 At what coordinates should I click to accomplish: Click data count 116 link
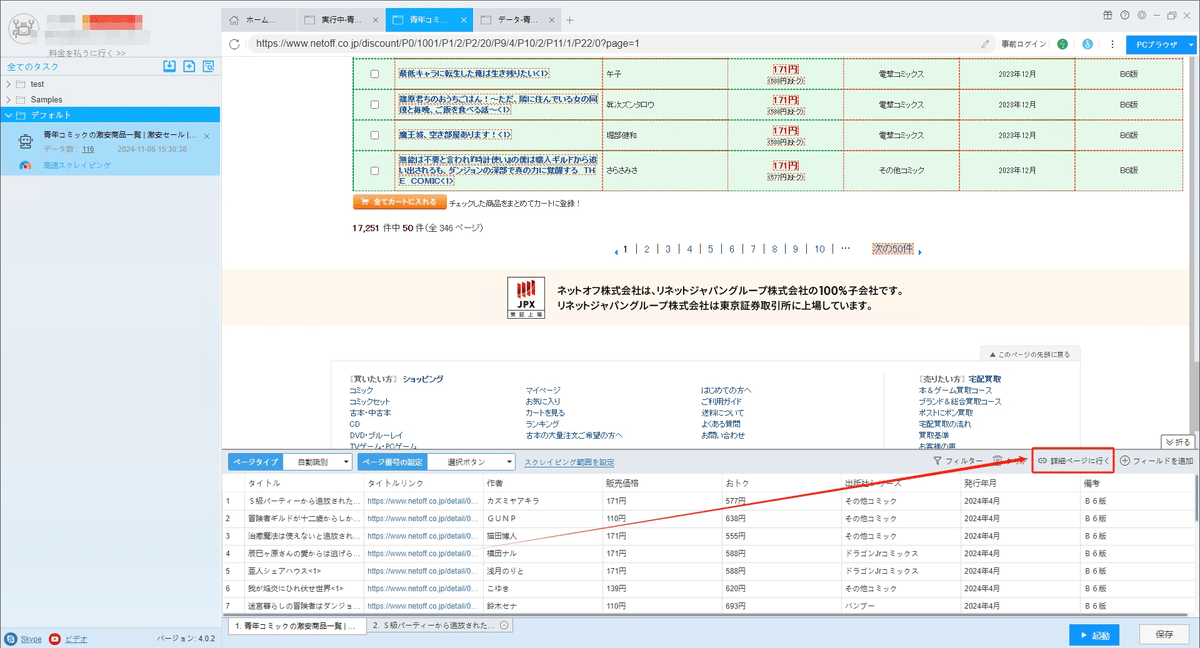[x=88, y=149]
